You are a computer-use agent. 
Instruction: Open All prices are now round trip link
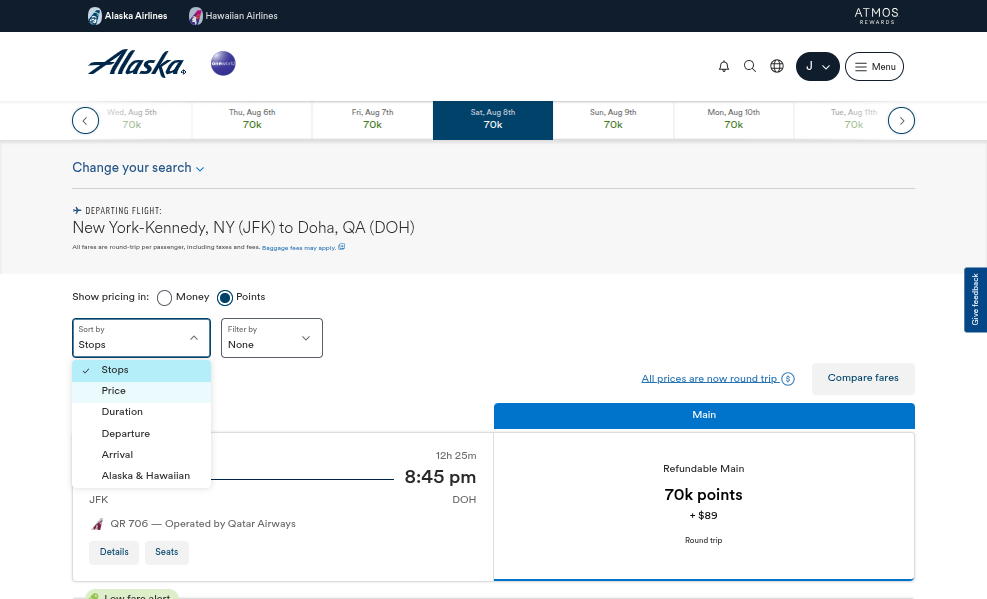pyautogui.click(x=718, y=379)
